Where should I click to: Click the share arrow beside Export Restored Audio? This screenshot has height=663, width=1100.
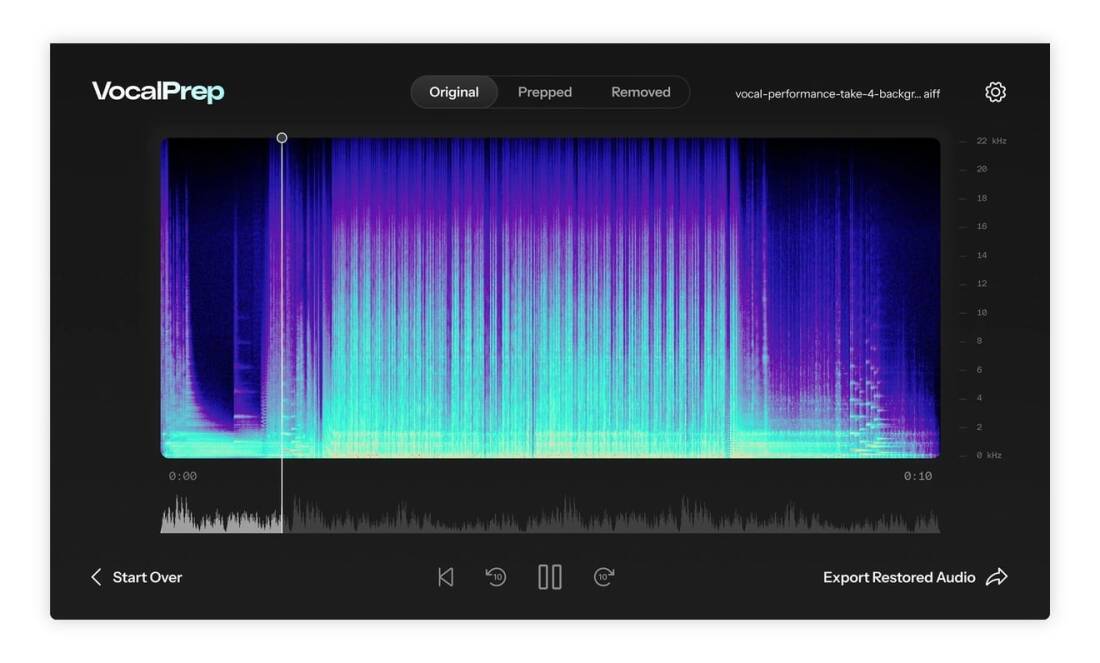pos(997,577)
